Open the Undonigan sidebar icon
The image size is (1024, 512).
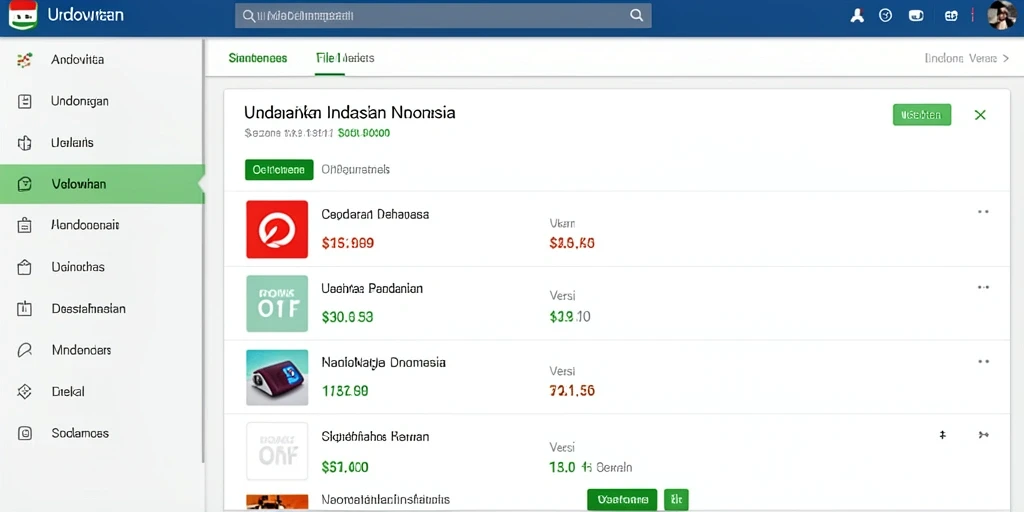click(24, 101)
